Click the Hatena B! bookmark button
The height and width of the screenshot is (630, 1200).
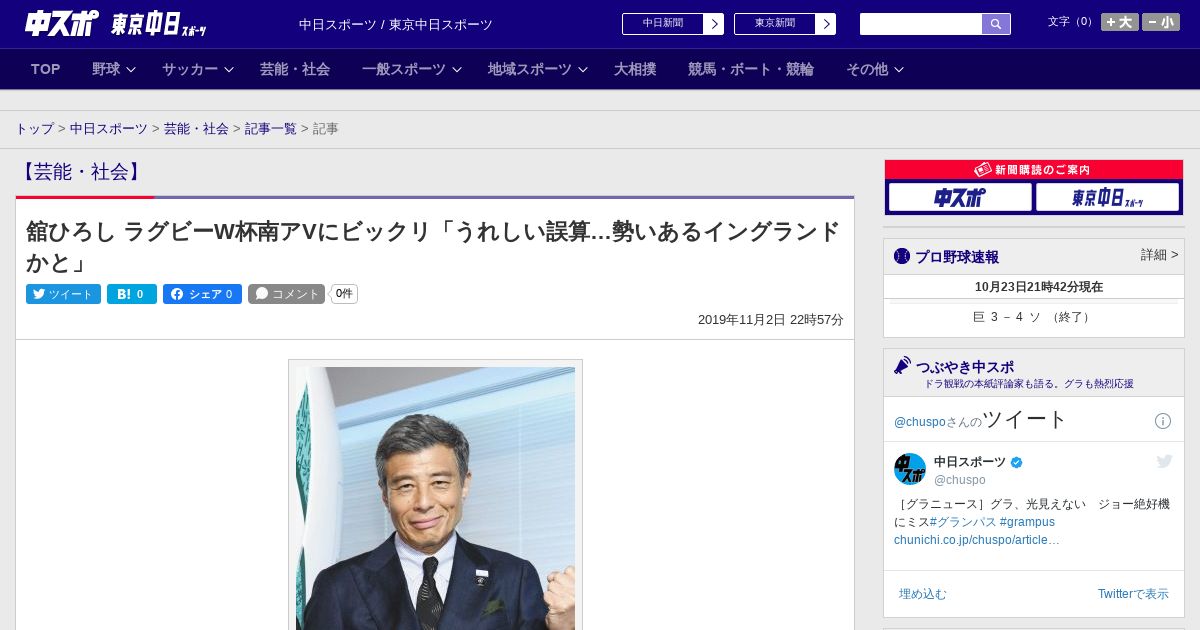coord(132,294)
